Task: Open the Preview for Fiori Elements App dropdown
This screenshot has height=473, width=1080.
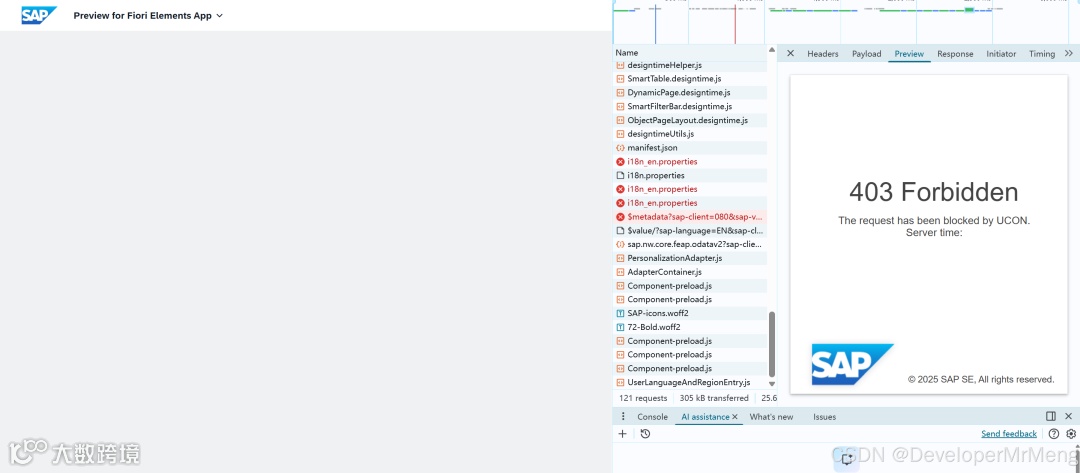Action: (148, 15)
